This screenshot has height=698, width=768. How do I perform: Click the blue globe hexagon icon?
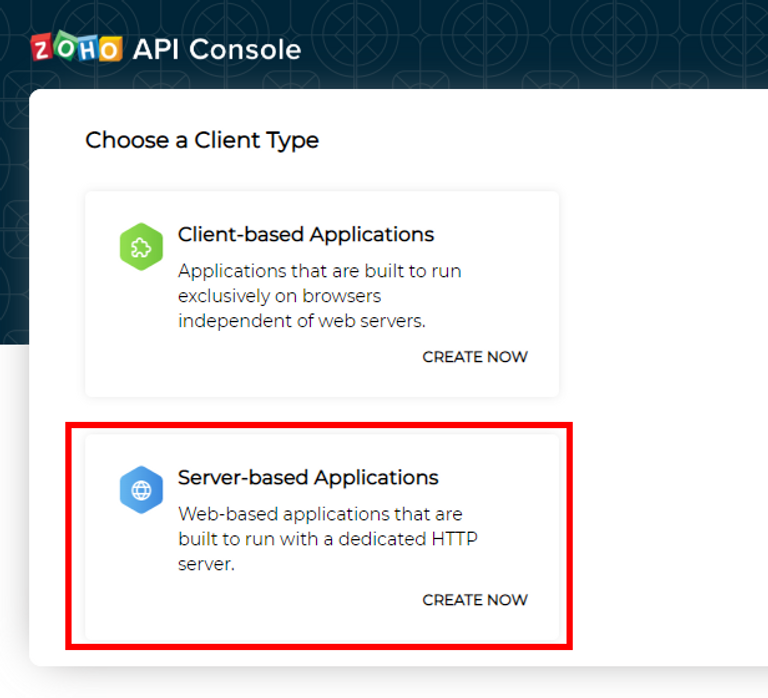tap(141, 490)
